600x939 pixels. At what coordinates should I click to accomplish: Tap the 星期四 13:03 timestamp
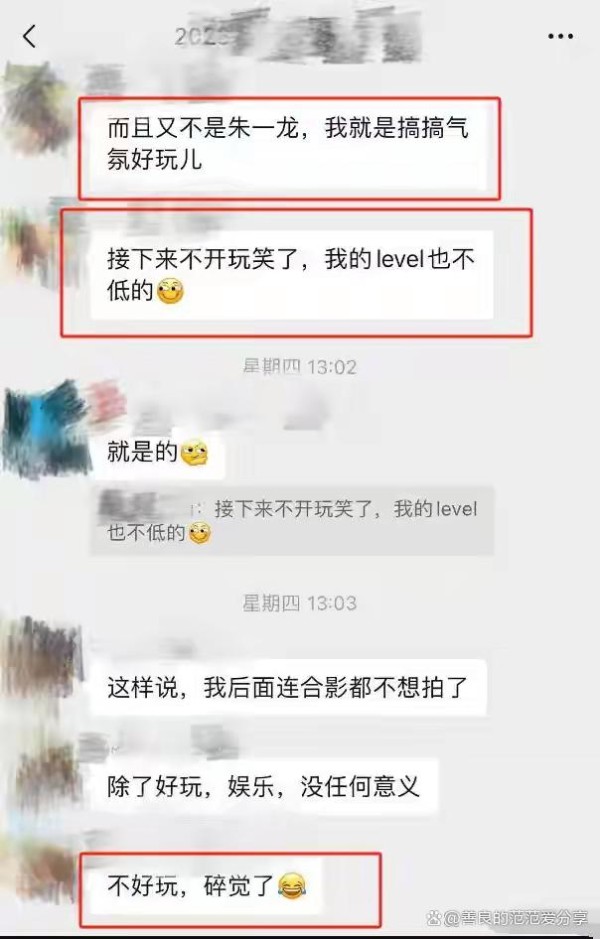click(x=299, y=603)
